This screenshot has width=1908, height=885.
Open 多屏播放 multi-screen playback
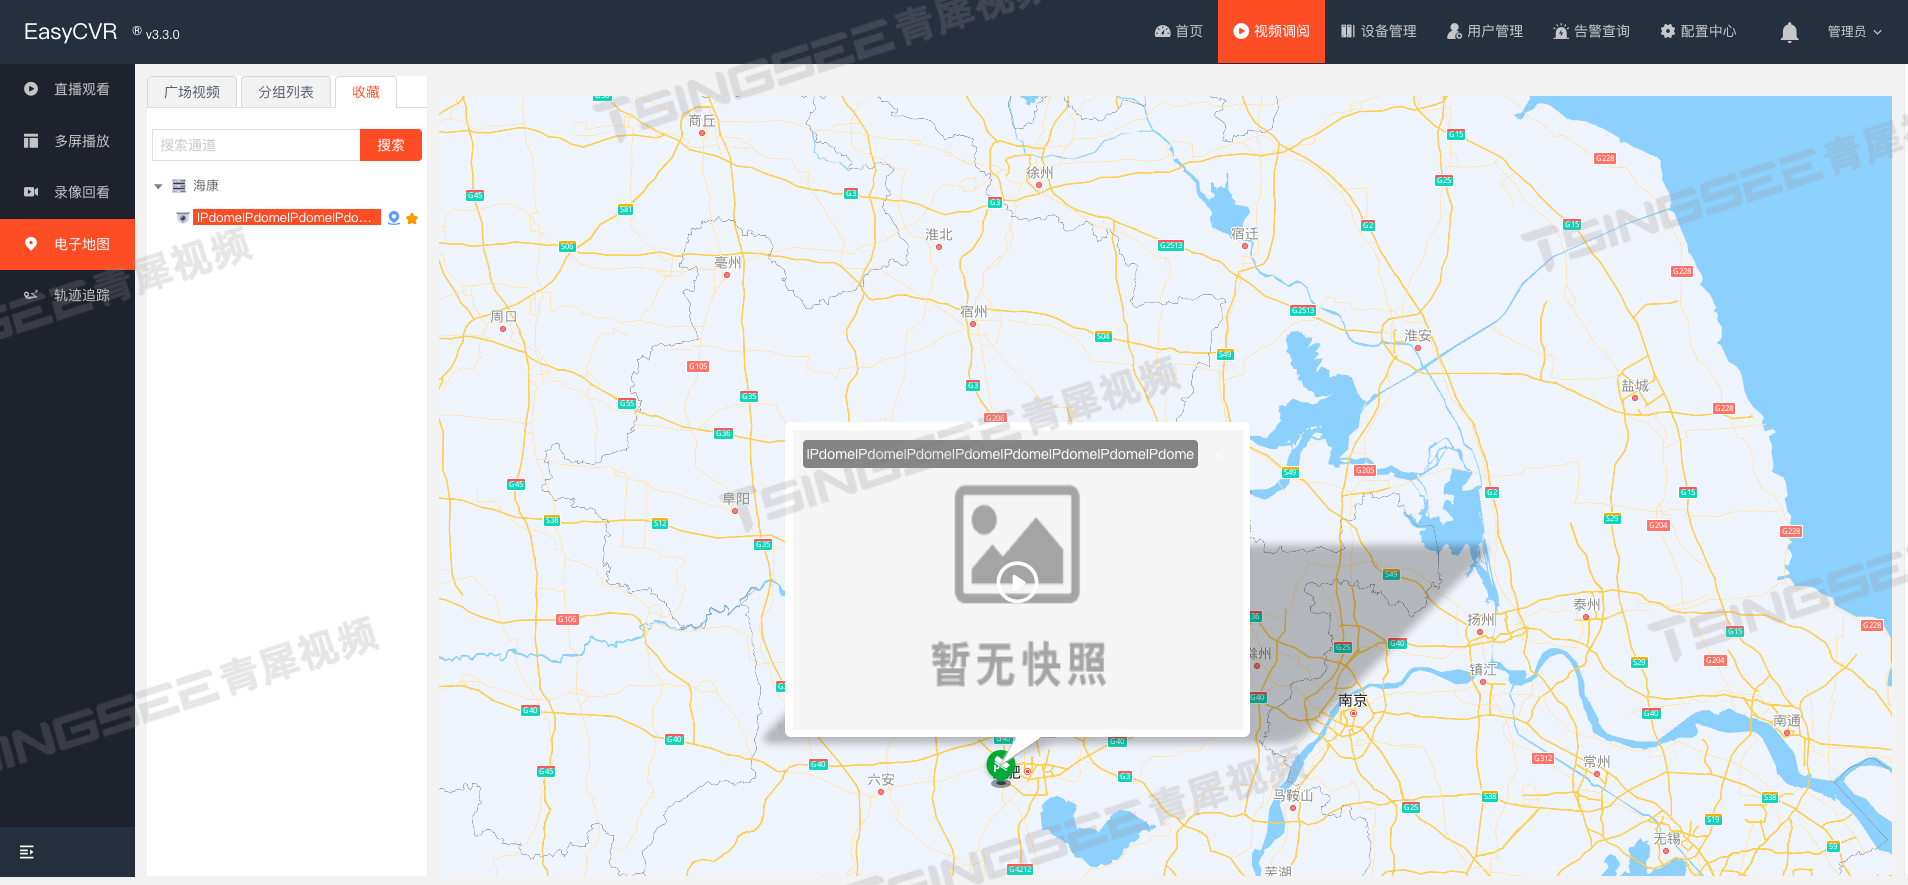(67, 141)
